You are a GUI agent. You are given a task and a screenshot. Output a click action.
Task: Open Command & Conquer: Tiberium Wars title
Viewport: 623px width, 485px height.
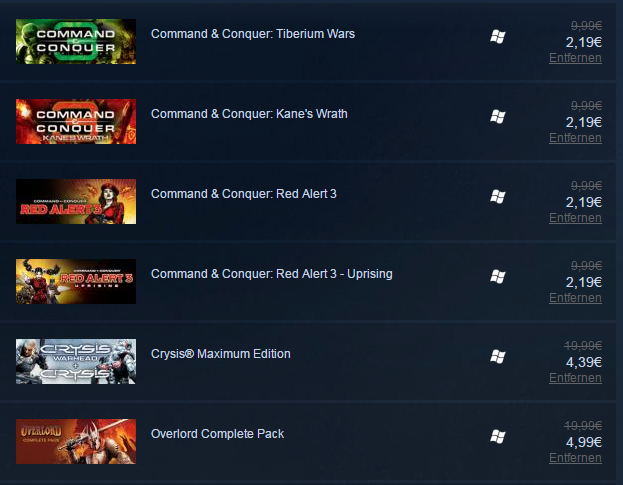click(253, 34)
